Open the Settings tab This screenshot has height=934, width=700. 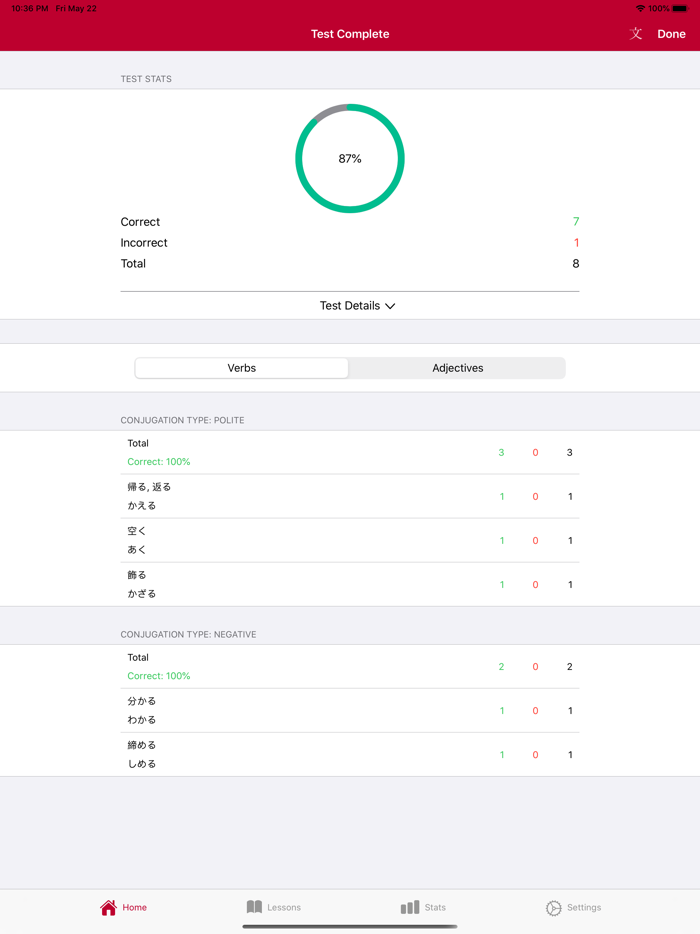click(x=573, y=907)
